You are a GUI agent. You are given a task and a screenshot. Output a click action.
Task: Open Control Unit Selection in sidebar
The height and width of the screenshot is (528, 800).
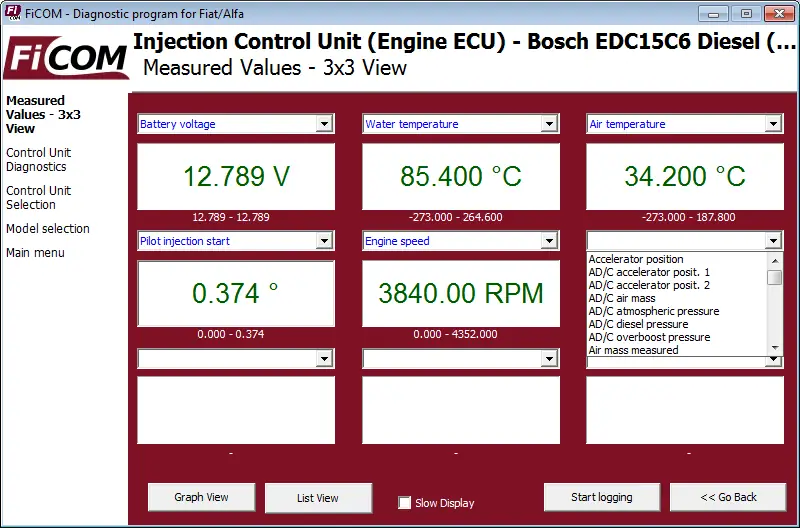pyautogui.click(x=38, y=197)
